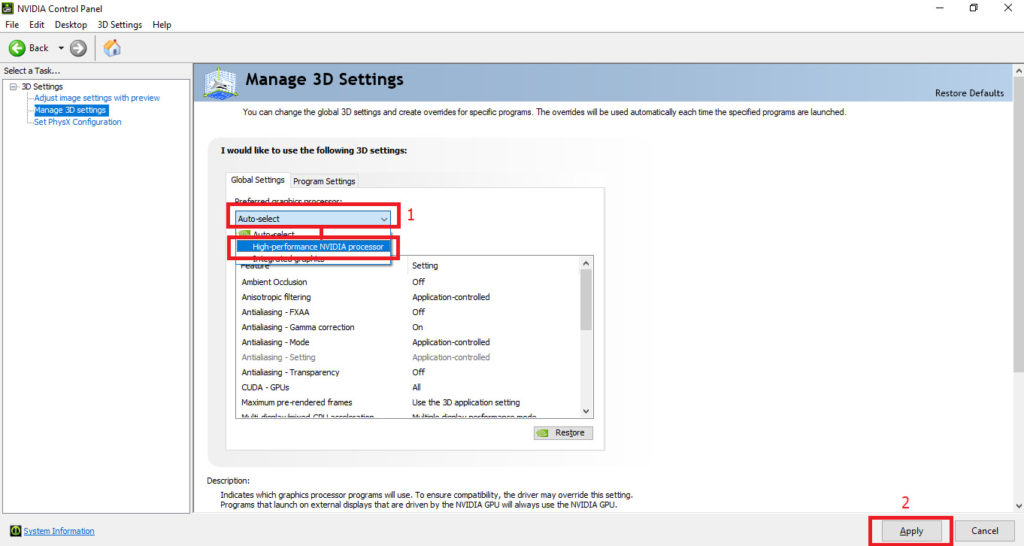Select the CUDA - GPUs row
This screenshot has height=546, width=1024.
408,387
